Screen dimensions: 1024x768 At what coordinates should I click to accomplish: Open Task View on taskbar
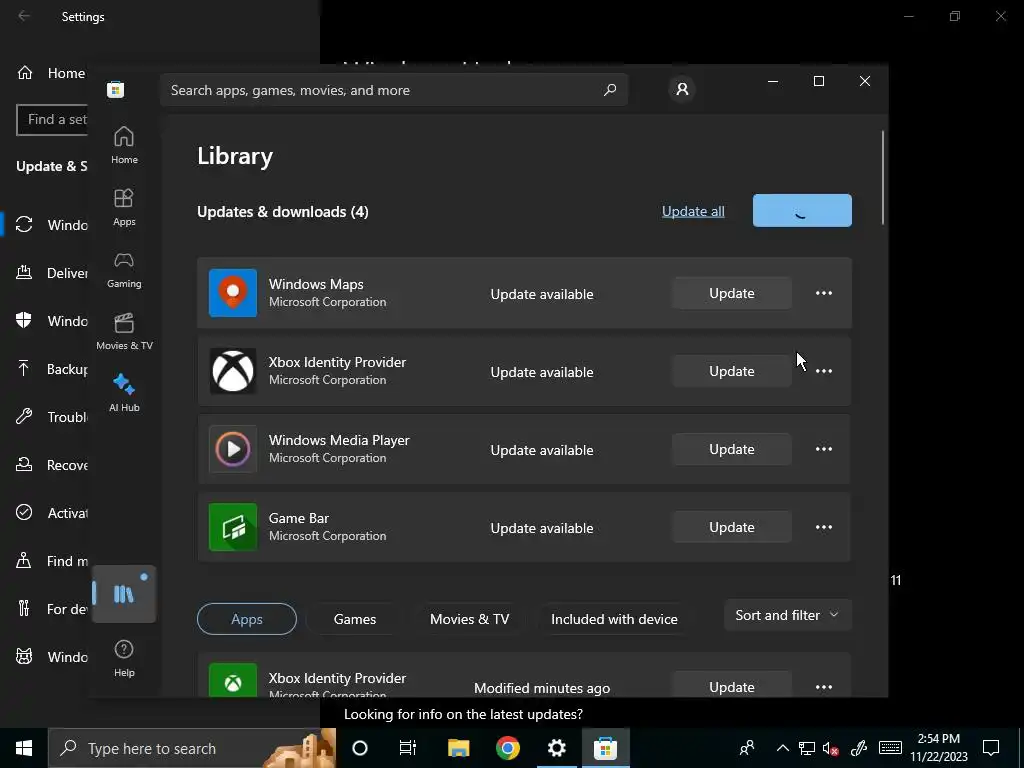coord(408,748)
